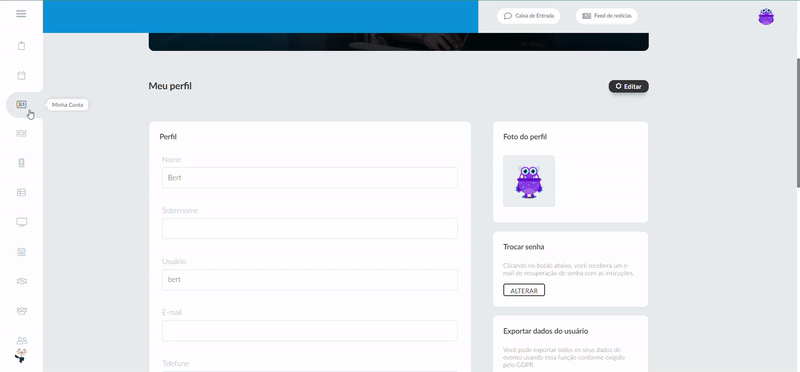This screenshot has width=800, height=372.
Task: Click the Perfil card title
Action: tap(168, 137)
